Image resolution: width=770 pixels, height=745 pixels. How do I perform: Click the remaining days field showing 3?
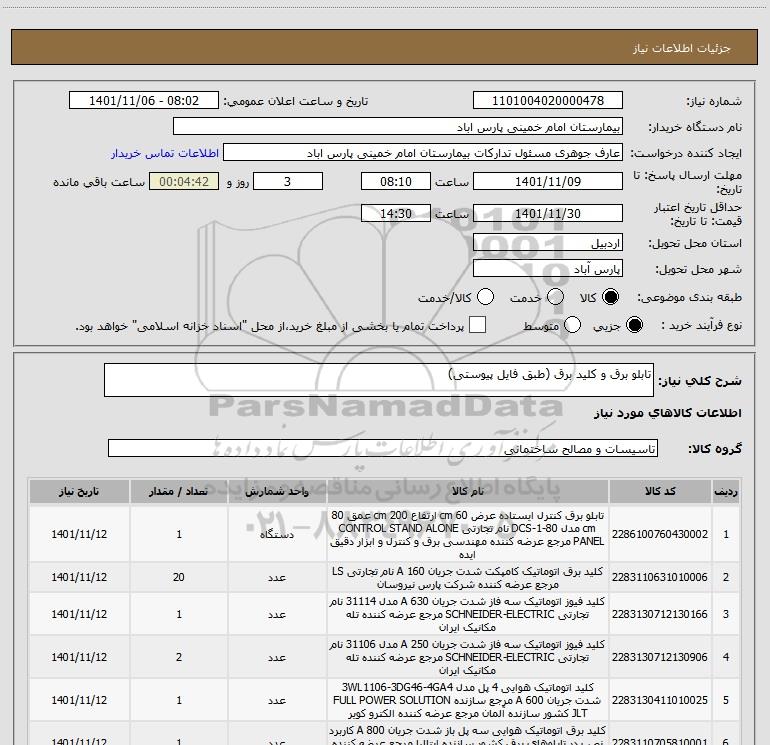tap(288, 181)
